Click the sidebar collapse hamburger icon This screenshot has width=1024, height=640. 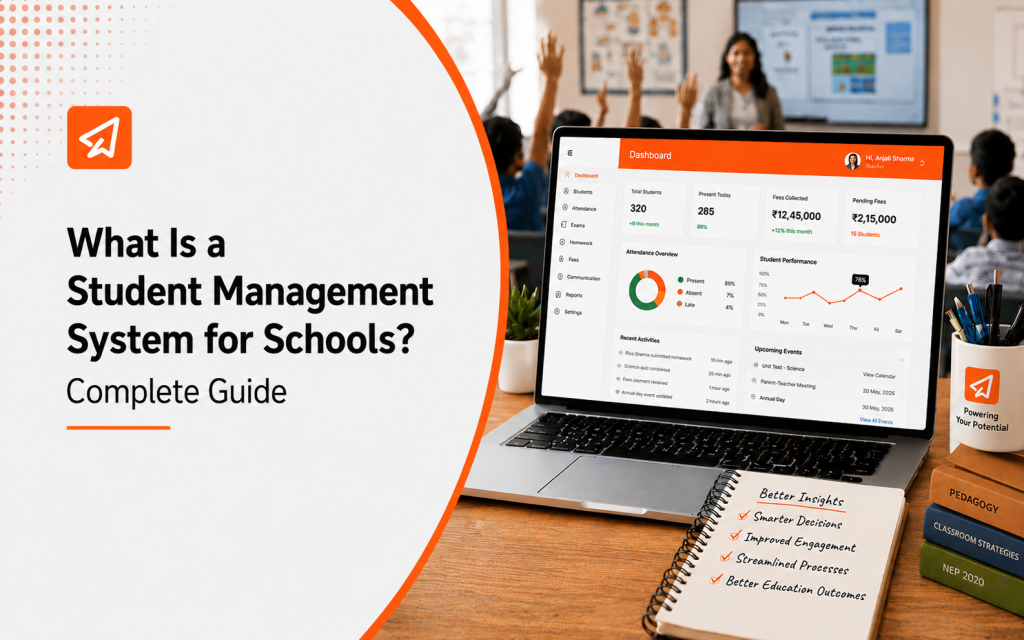(x=570, y=153)
